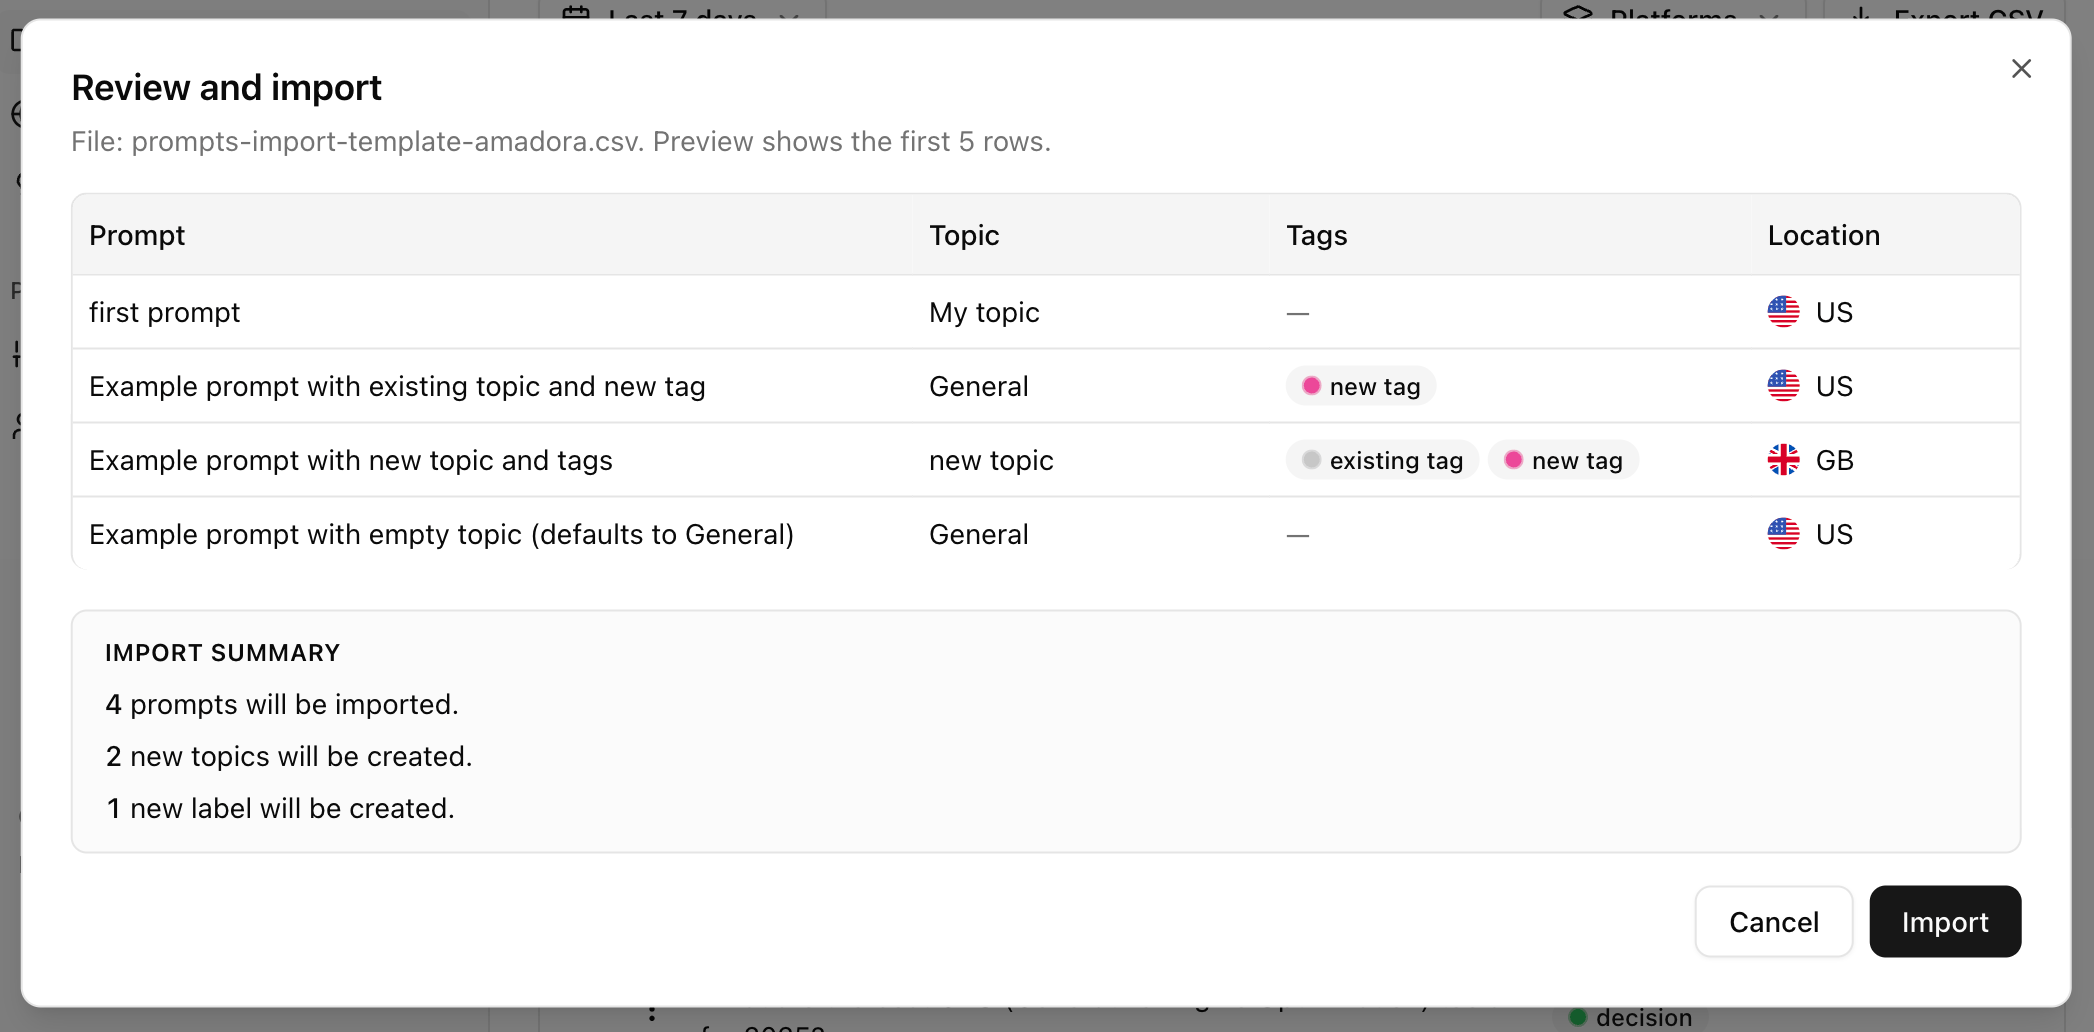Cancel the import dialog
This screenshot has height=1032, width=2094.
point(1774,921)
